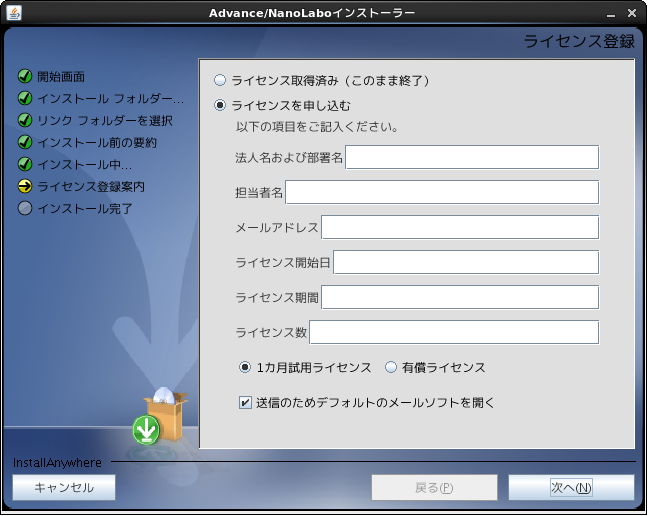Viewport: 648px width, 516px height.
Task: Click the インストール前の要約 step label
Action: point(97,143)
